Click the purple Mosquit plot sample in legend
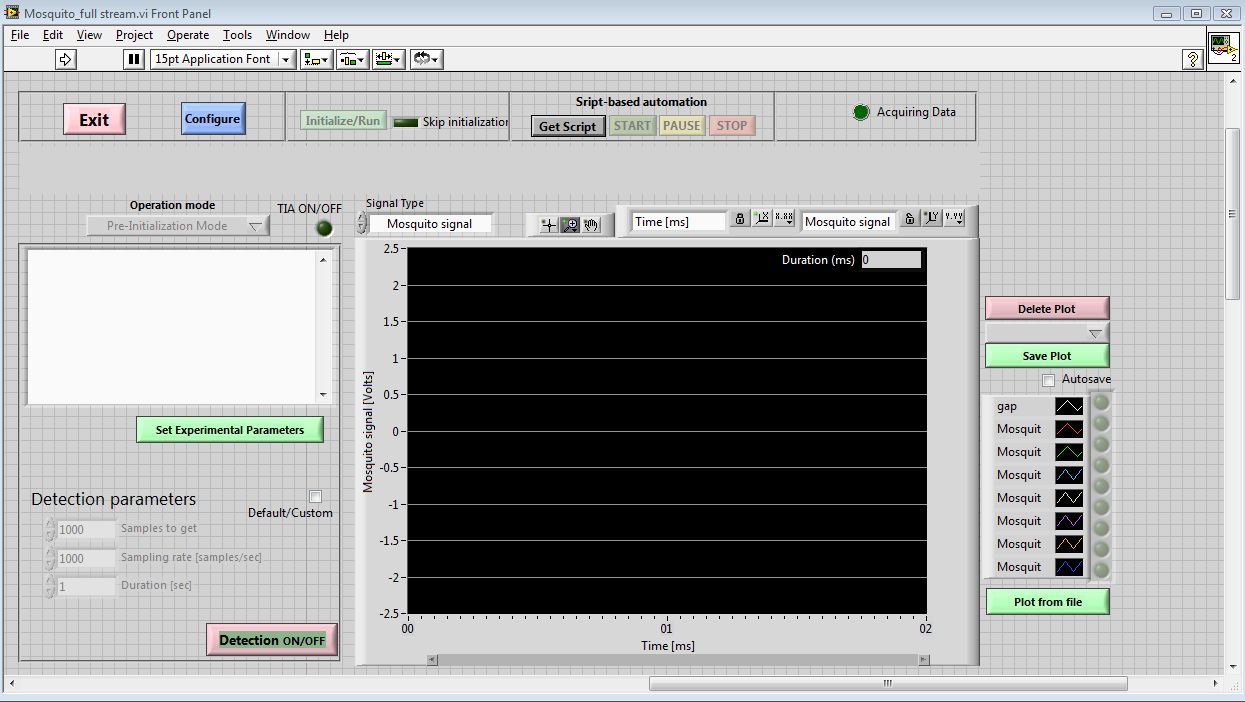This screenshot has width=1245, height=702. point(1069,521)
